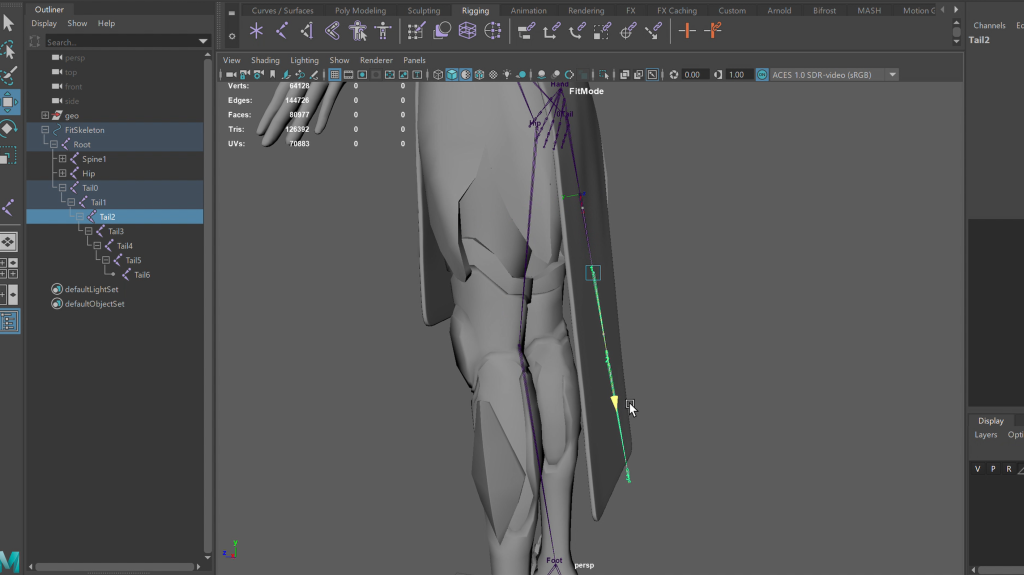Open the Outliner search filter dropdown
The width and height of the screenshot is (1024, 575).
pos(203,42)
